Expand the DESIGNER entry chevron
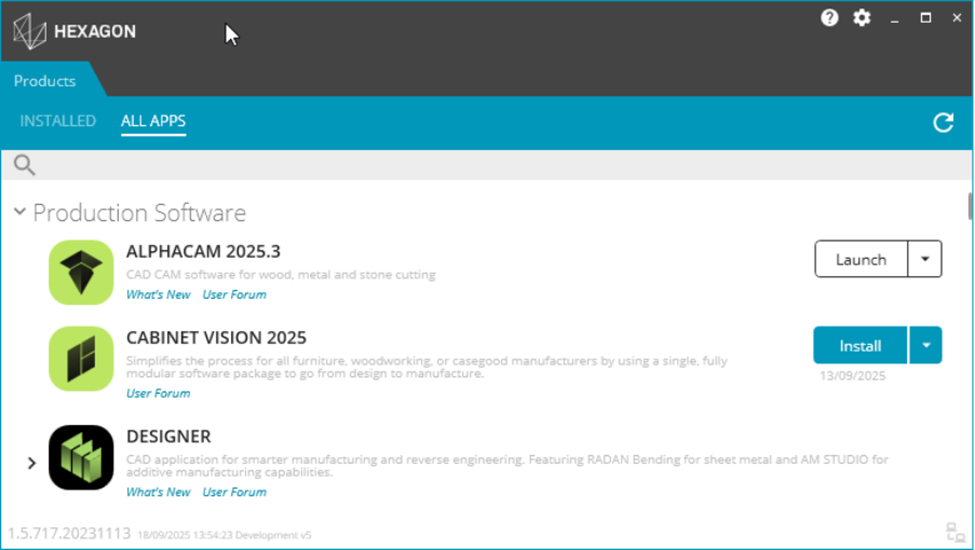975x550 pixels. pyautogui.click(x=32, y=463)
